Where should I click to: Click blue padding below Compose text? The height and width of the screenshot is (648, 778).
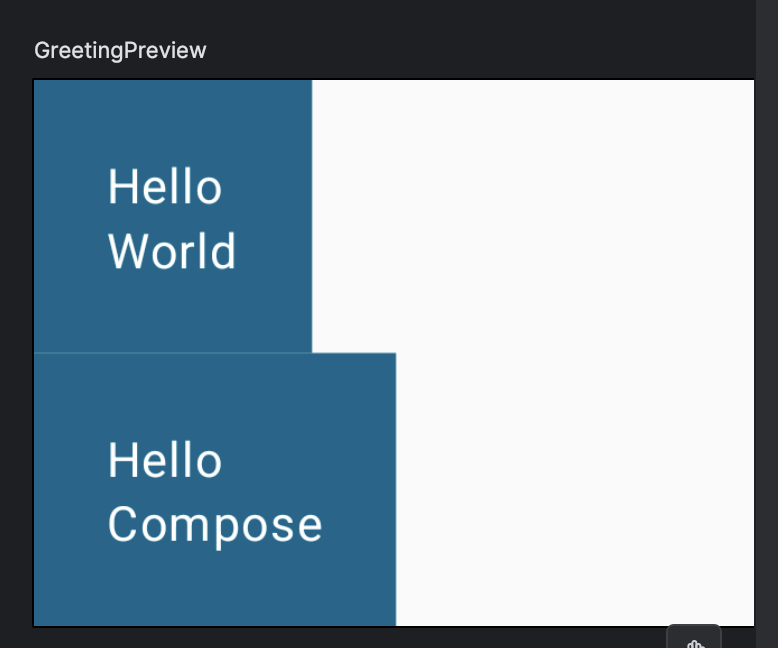coord(215,588)
